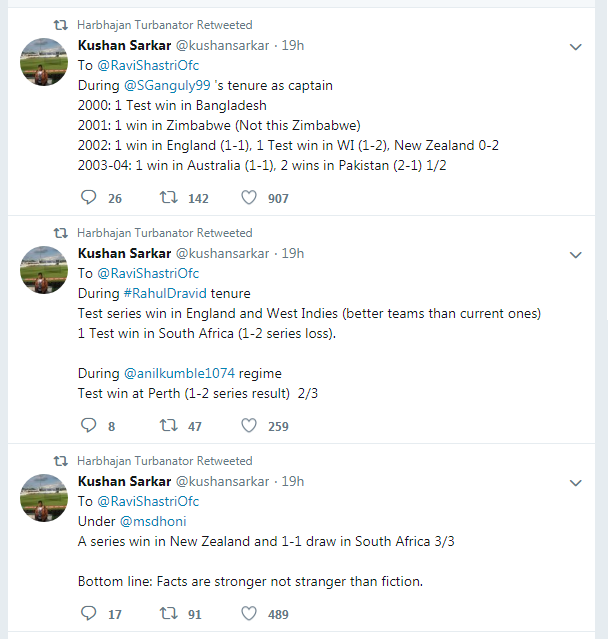Screen dimensions: 608x639
Task: Reply to the Ganguly captaincy tweet
Action: 88,198
